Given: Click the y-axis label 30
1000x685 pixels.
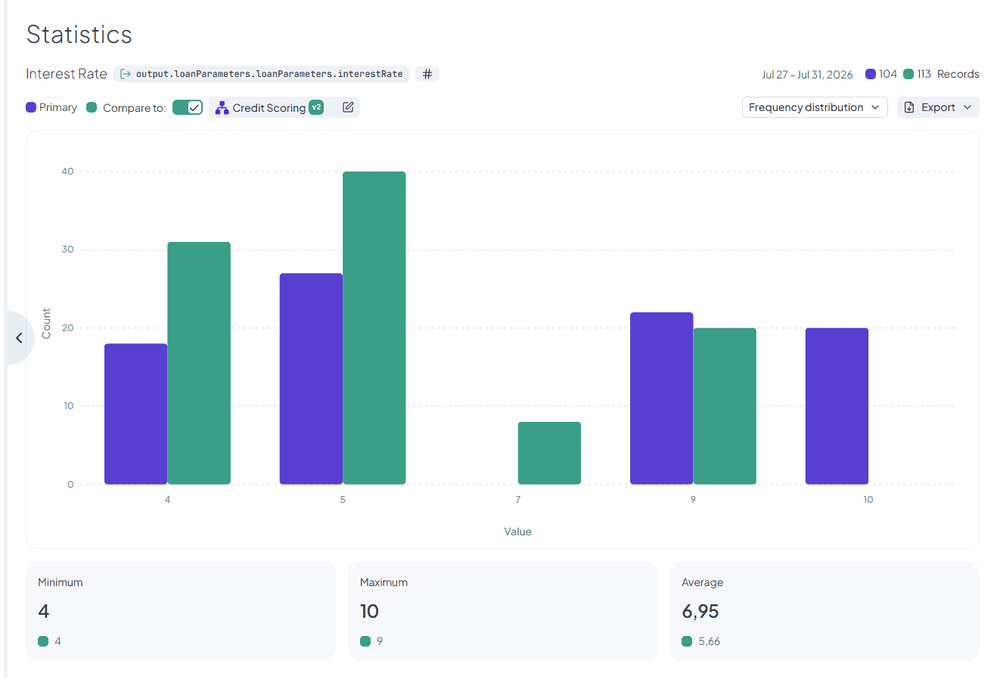Looking at the screenshot, I should tap(68, 249).
